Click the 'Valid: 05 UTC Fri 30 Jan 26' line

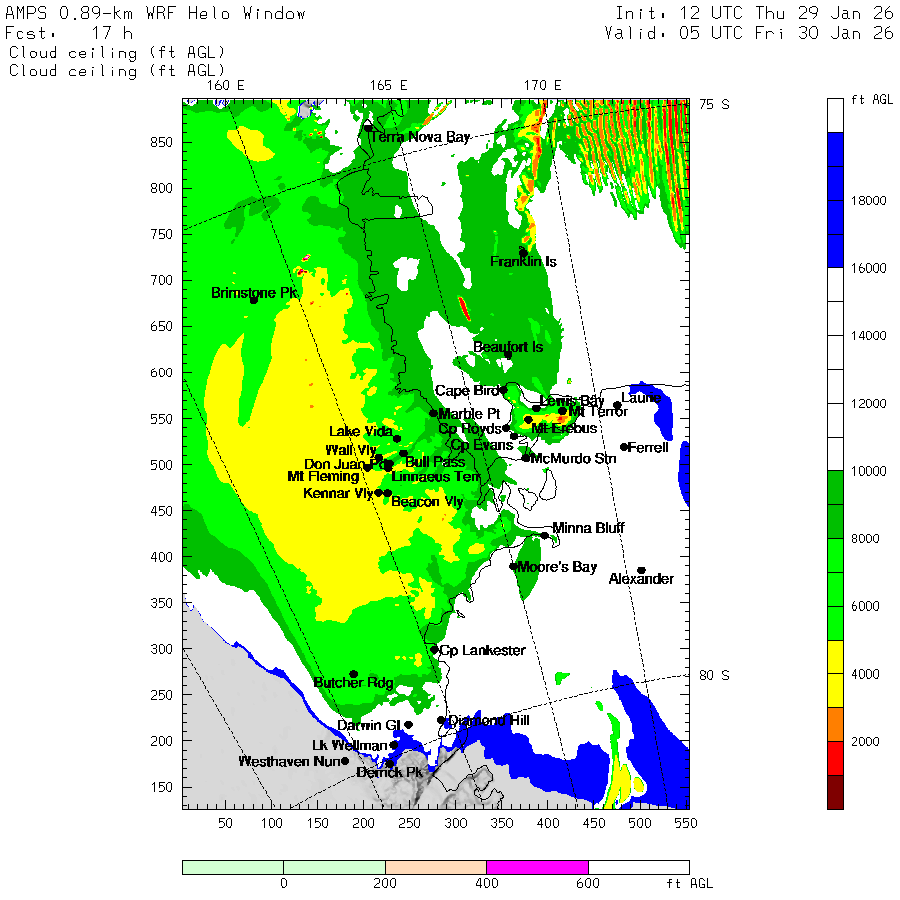tap(748, 33)
